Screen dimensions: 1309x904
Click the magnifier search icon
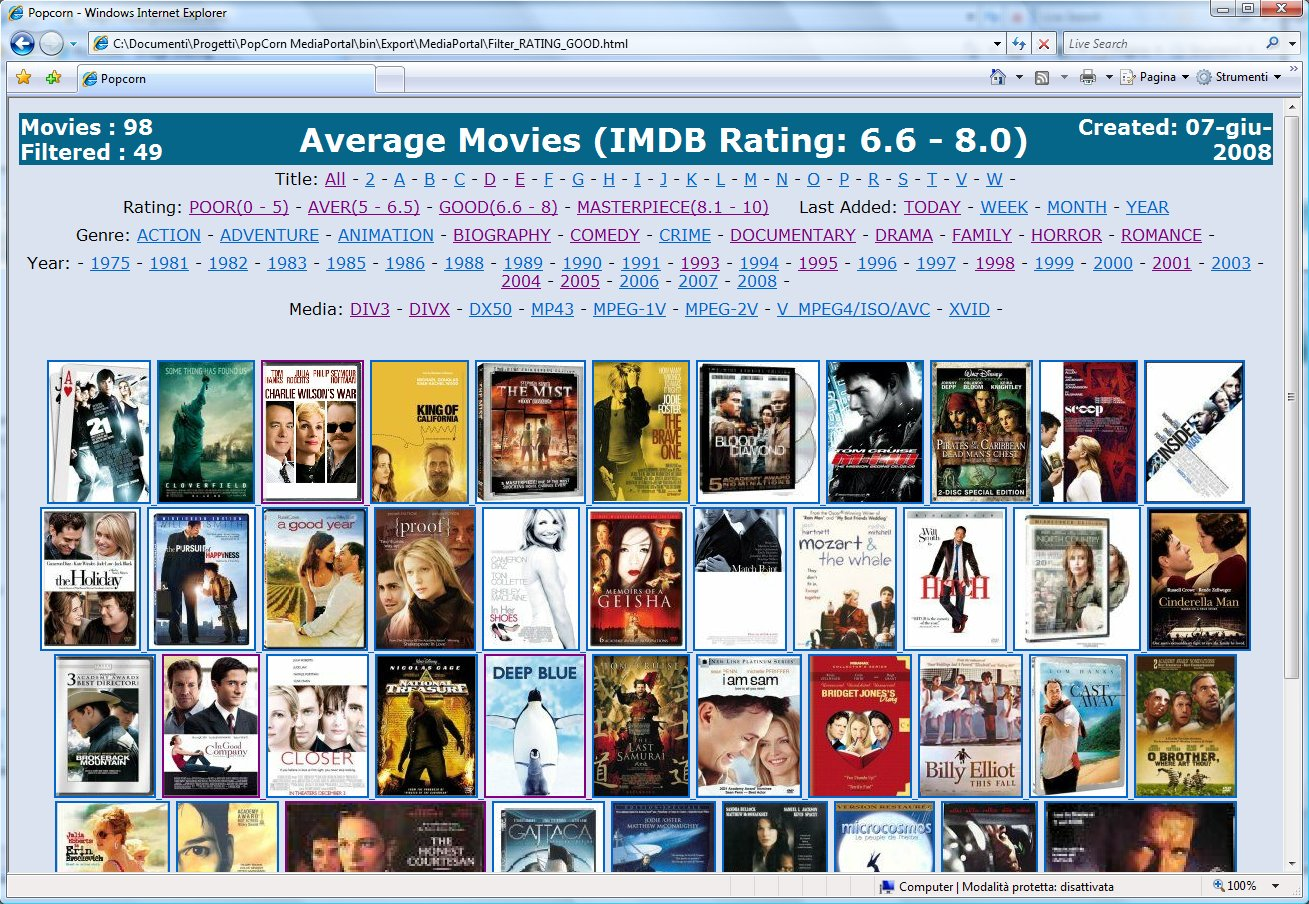pos(1272,44)
